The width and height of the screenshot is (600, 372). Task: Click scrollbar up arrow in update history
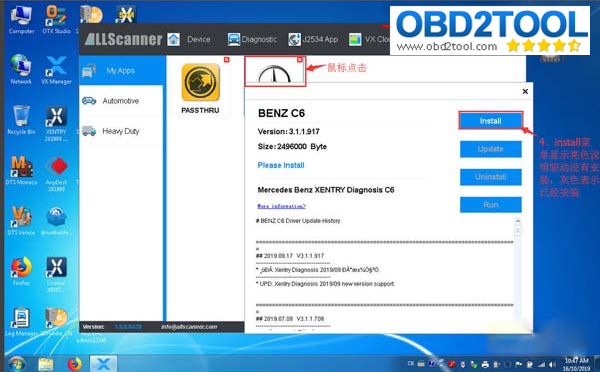[x=518, y=221]
